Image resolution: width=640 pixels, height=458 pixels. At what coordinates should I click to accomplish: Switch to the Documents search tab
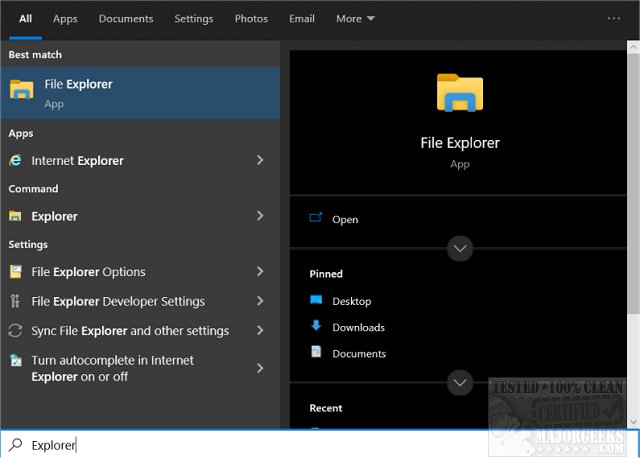point(126,19)
